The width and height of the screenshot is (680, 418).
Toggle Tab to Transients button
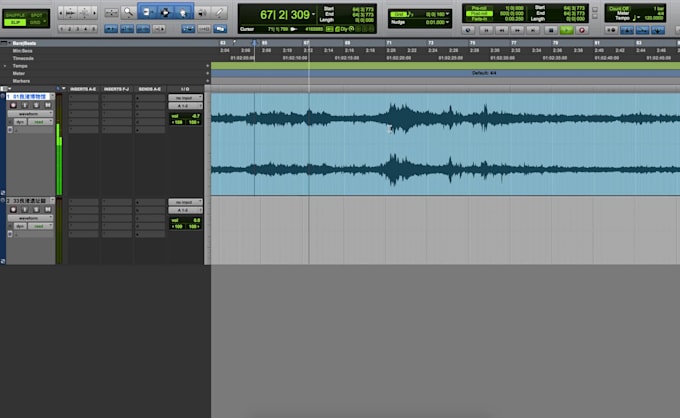(x=111, y=29)
